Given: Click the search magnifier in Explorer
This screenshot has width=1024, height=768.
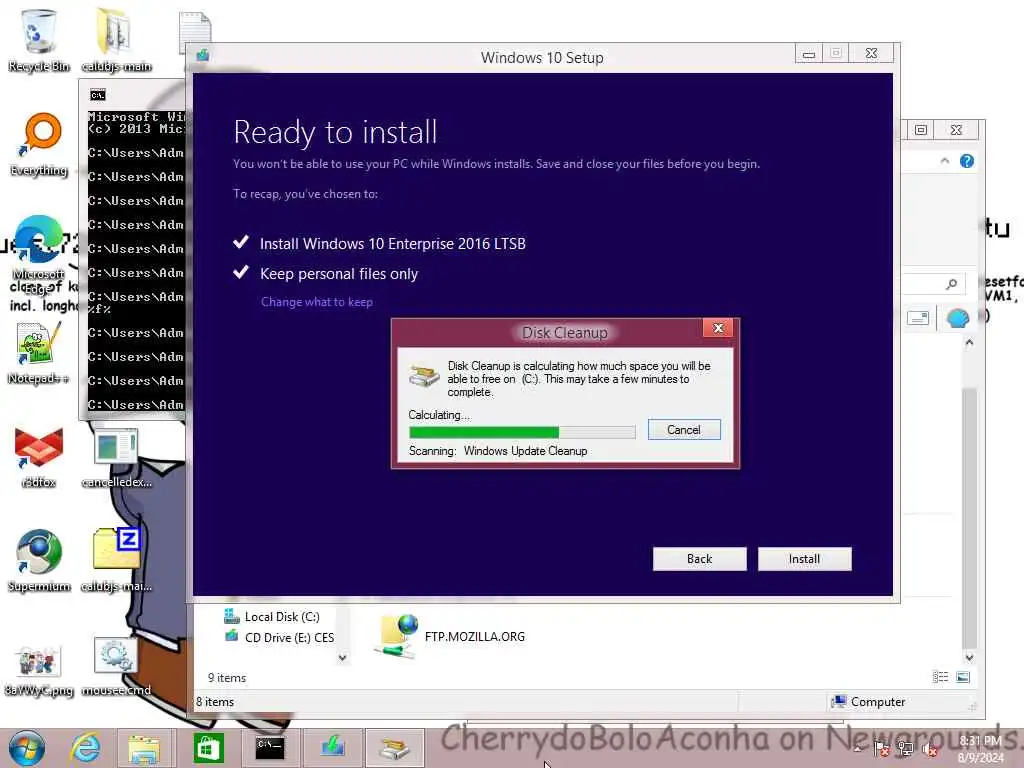Looking at the screenshot, I should point(952,283).
